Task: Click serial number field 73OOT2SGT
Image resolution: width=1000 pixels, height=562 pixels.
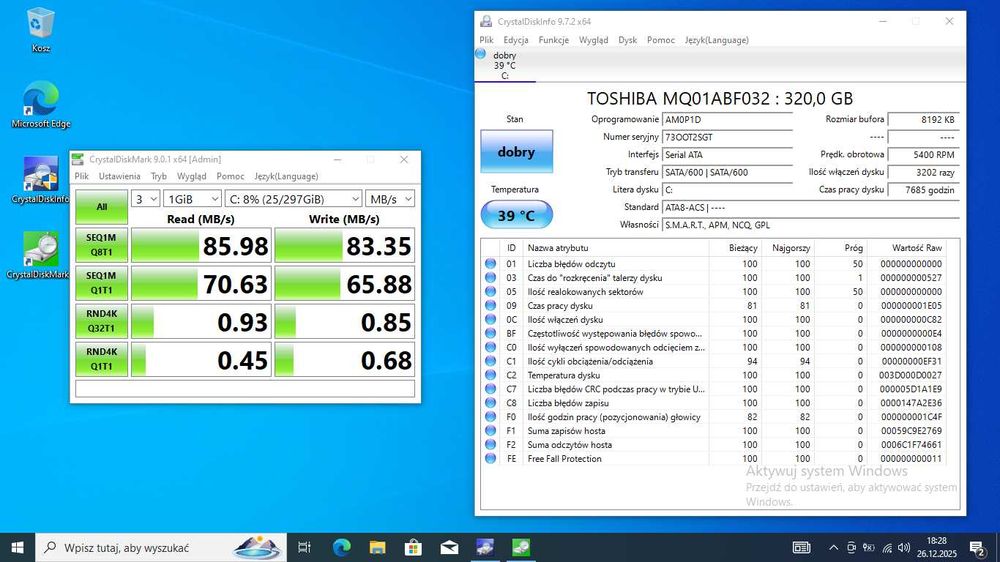Action: pos(727,137)
